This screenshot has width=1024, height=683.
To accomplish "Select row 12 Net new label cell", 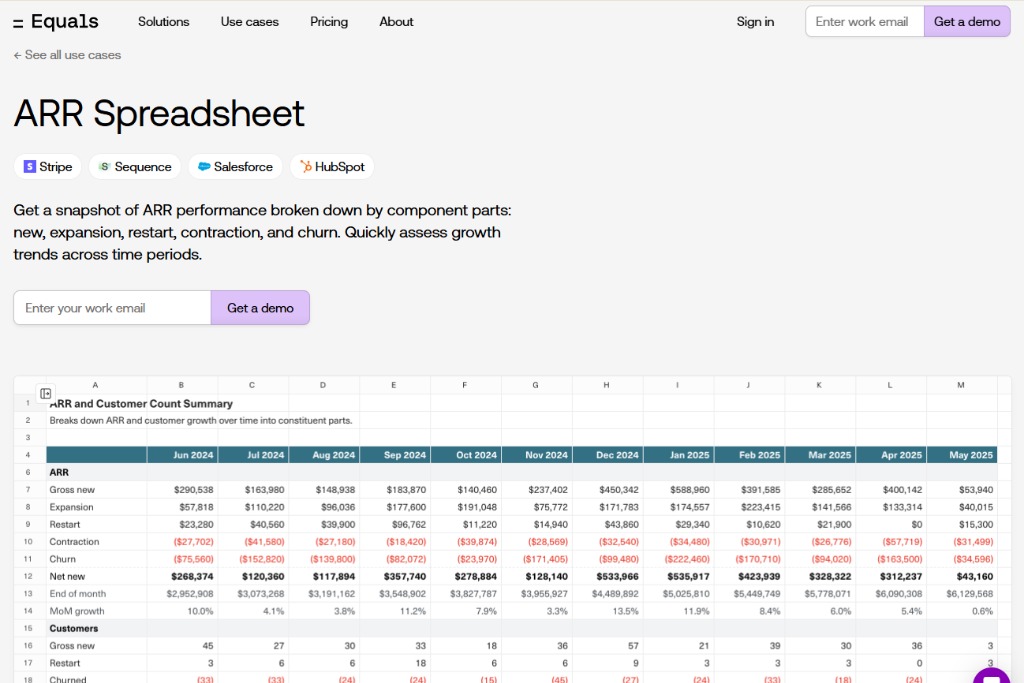I will point(95,576).
